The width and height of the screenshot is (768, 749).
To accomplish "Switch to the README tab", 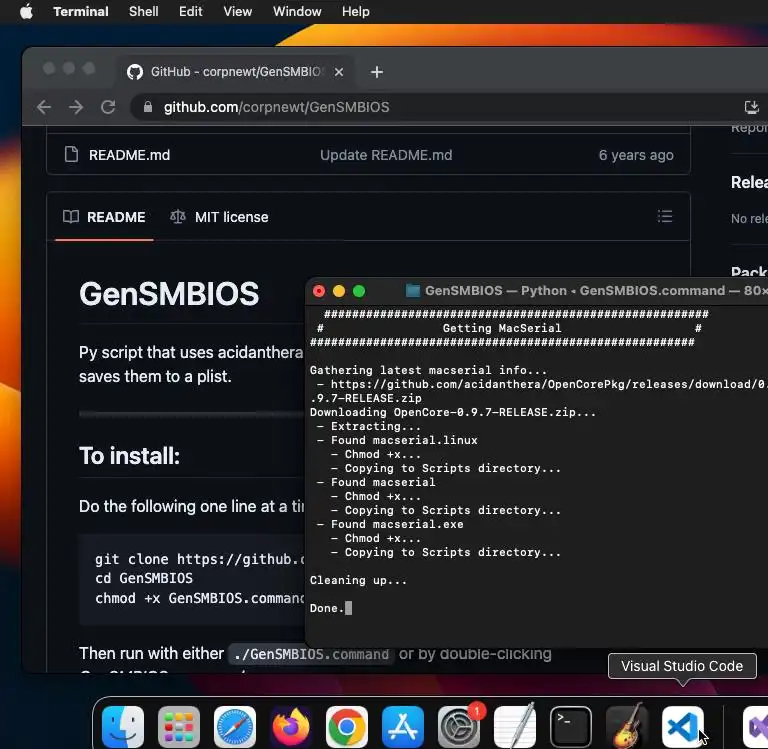I will pos(104,217).
